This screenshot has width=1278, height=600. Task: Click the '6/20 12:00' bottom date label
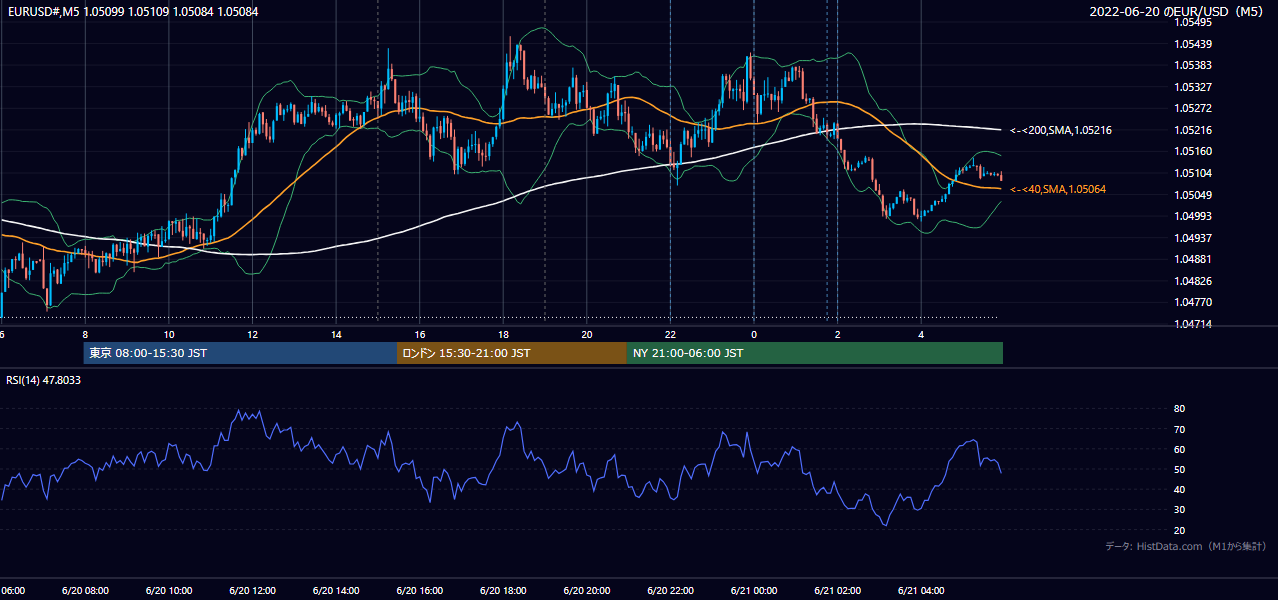251,591
